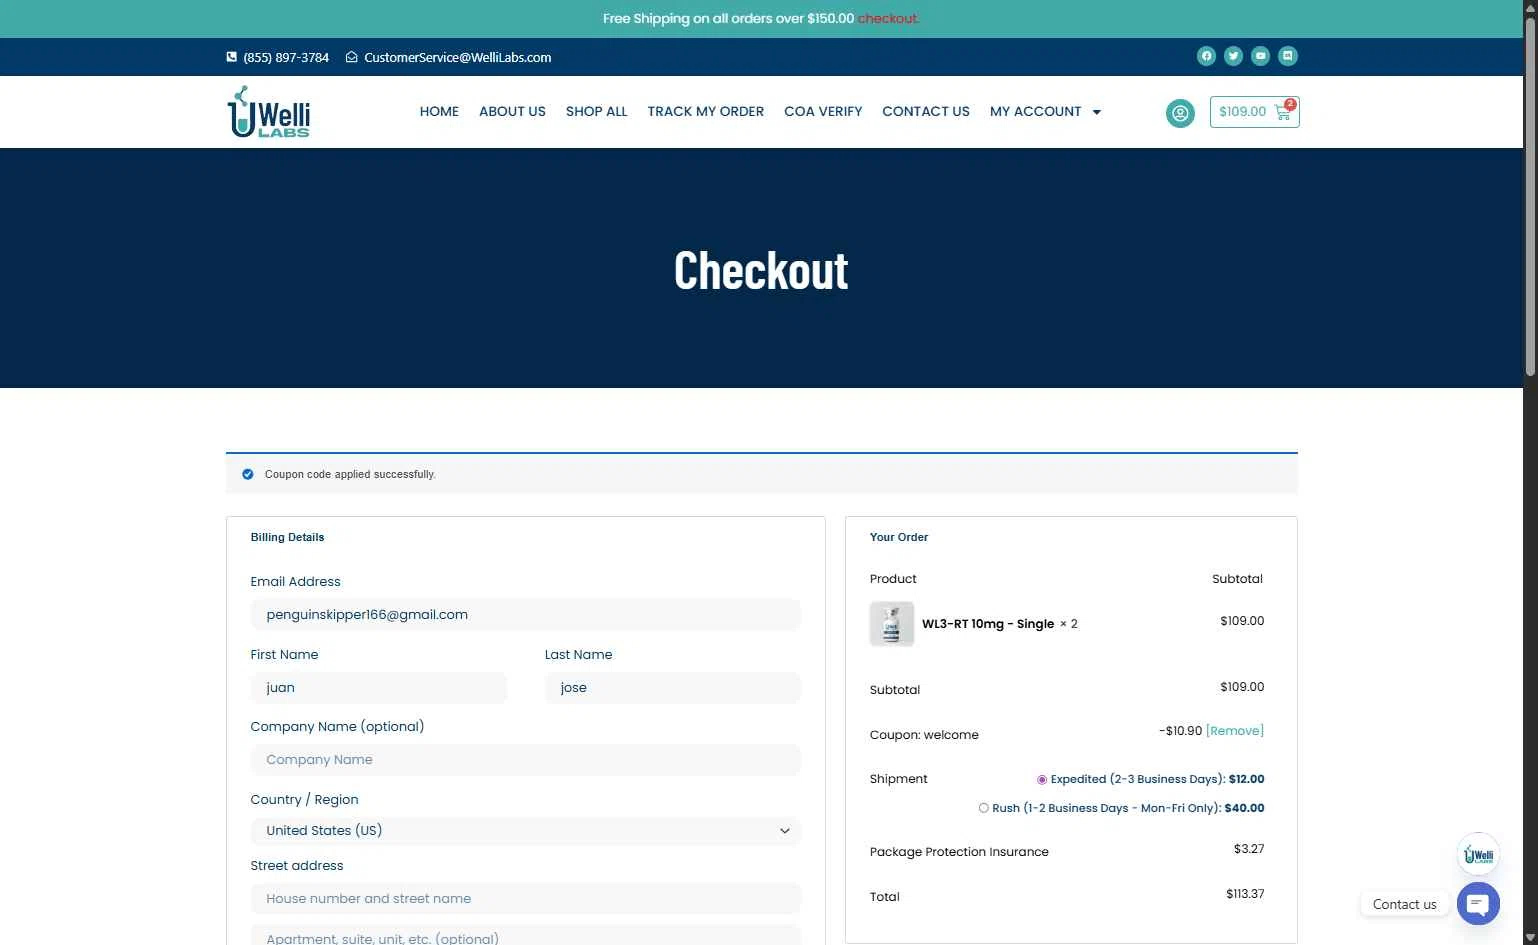Go to Contact Us in navigation
The width and height of the screenshot is (1538, 945).
point(926,112)
